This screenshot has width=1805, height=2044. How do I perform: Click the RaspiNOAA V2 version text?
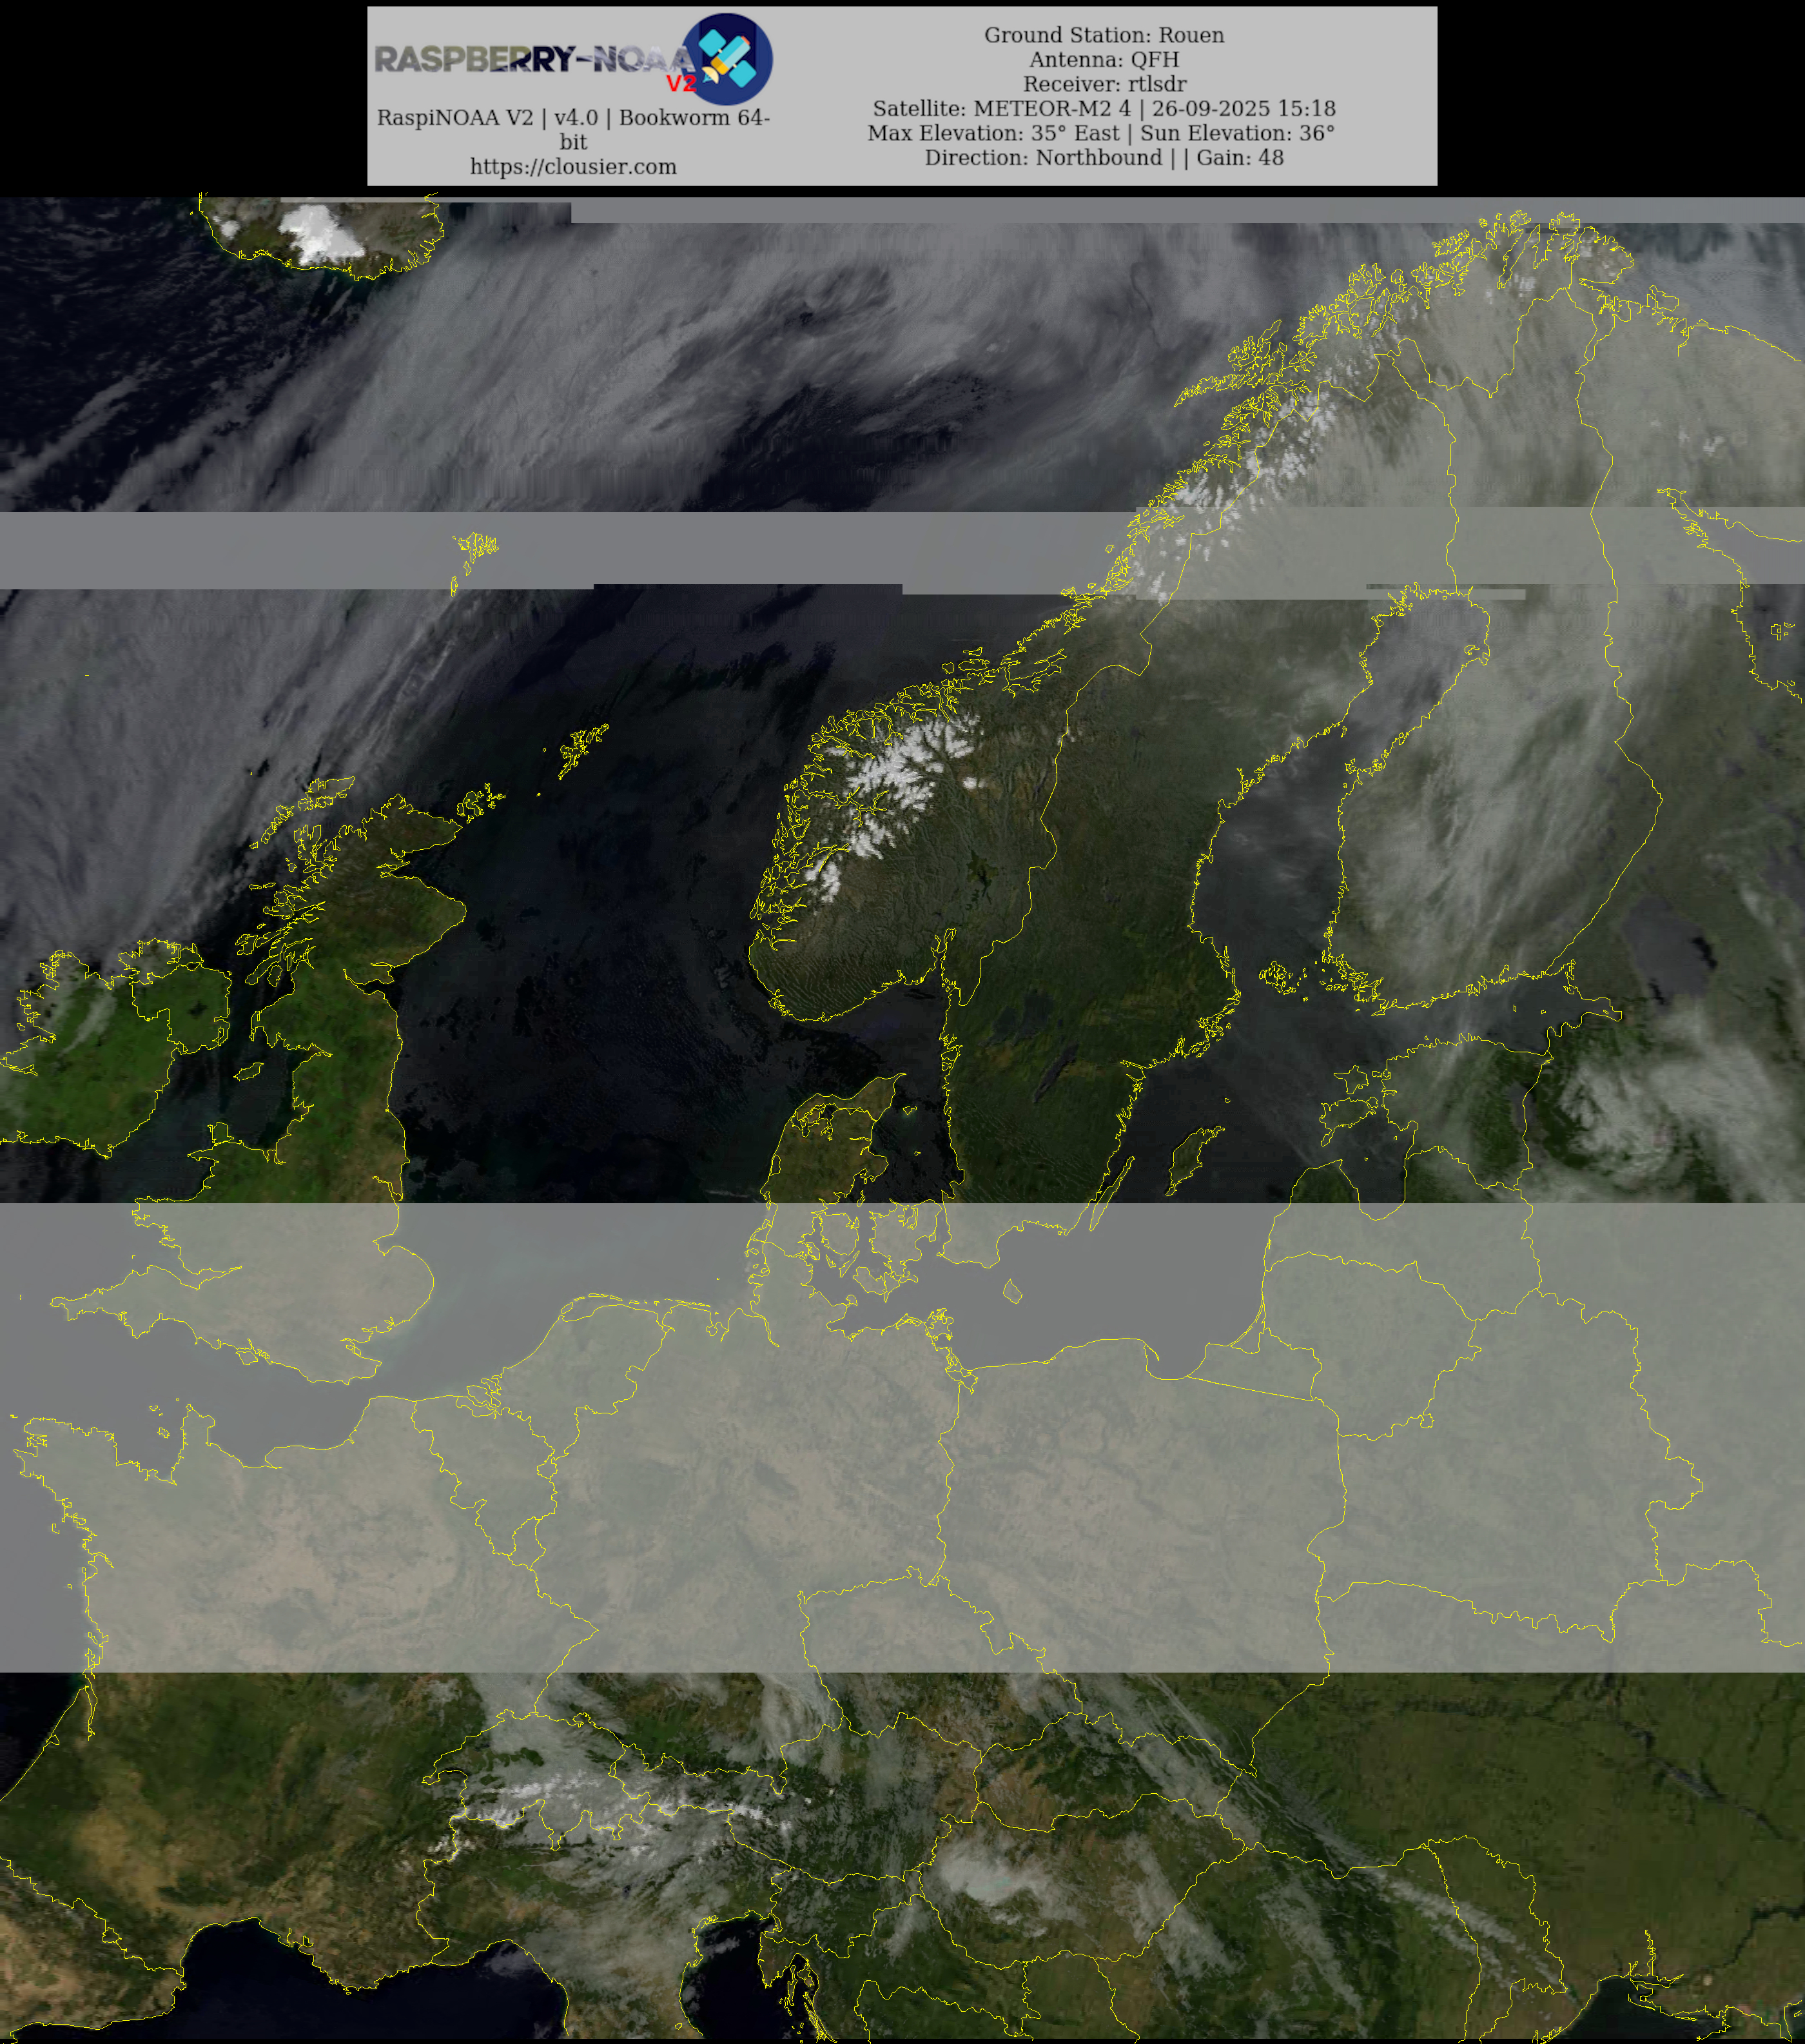coord(573,118)
